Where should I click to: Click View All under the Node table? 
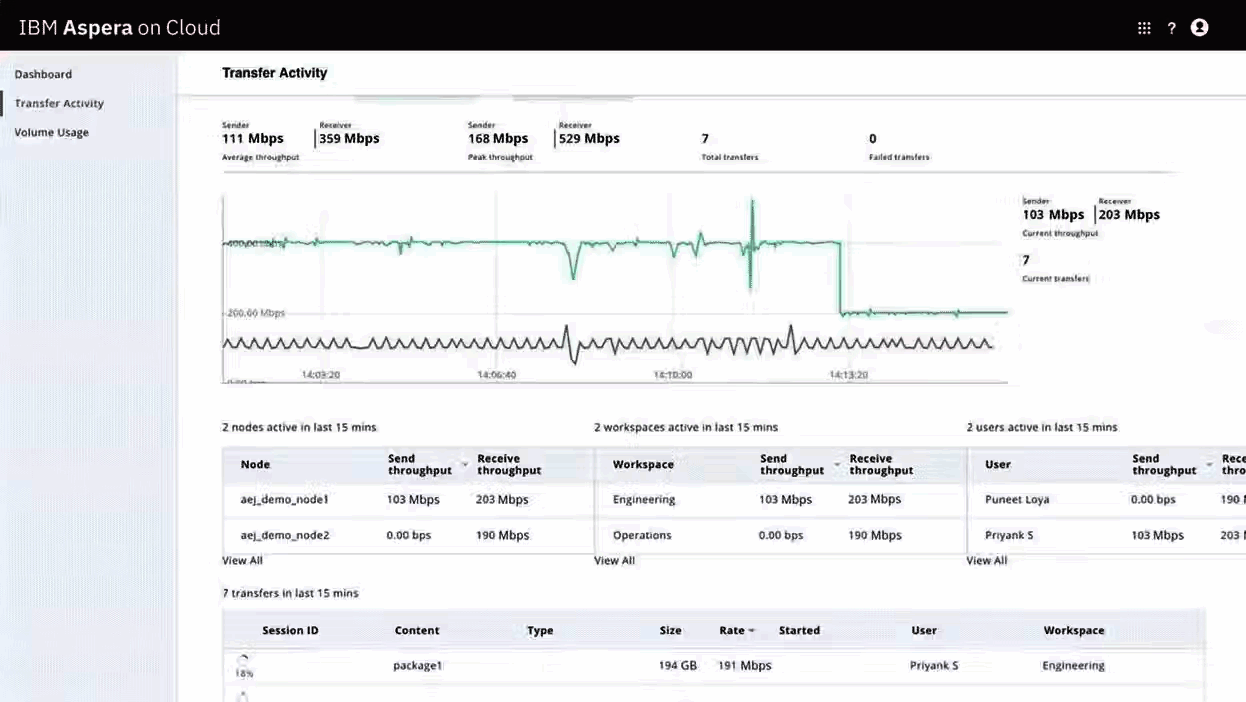[242, 561]
